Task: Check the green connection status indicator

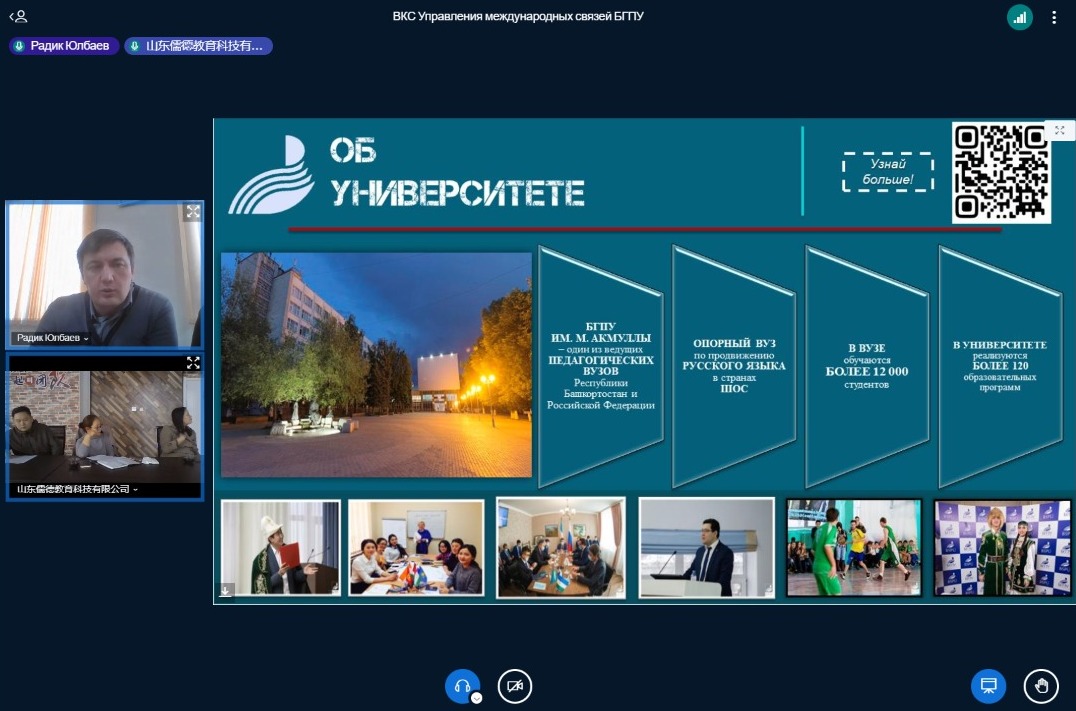Action: point(1020,17)
